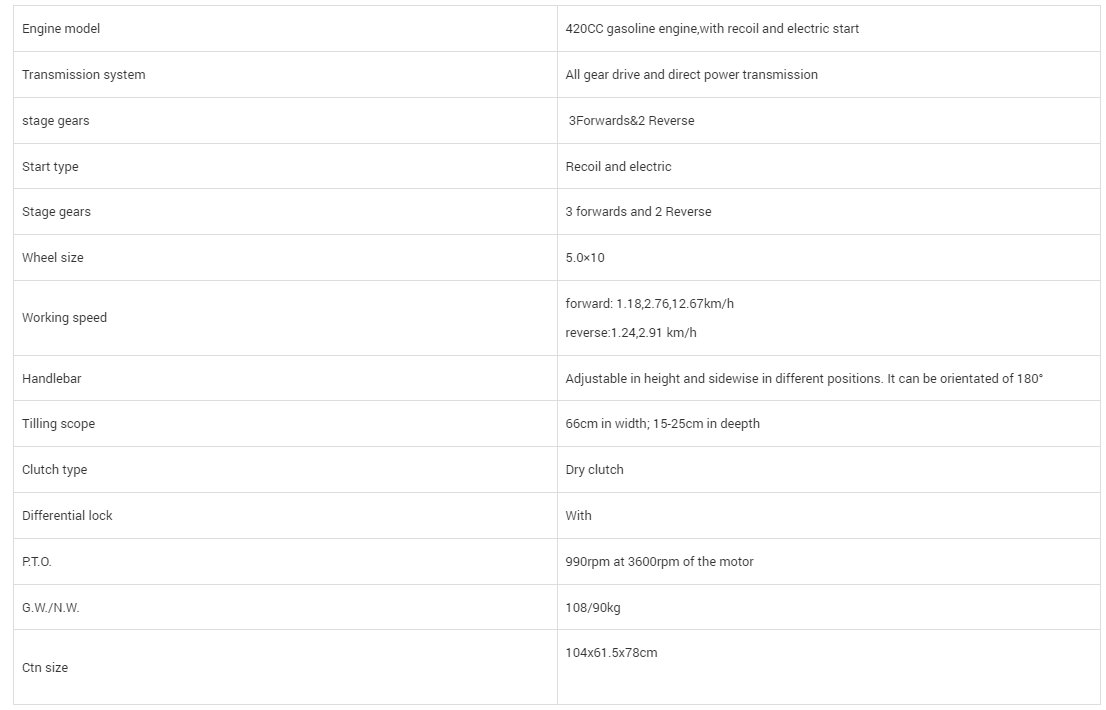The width and height of the screenshot is (1106, 710).
Task: Click the All gear drive value cell
Action: (x=691, y=75)
